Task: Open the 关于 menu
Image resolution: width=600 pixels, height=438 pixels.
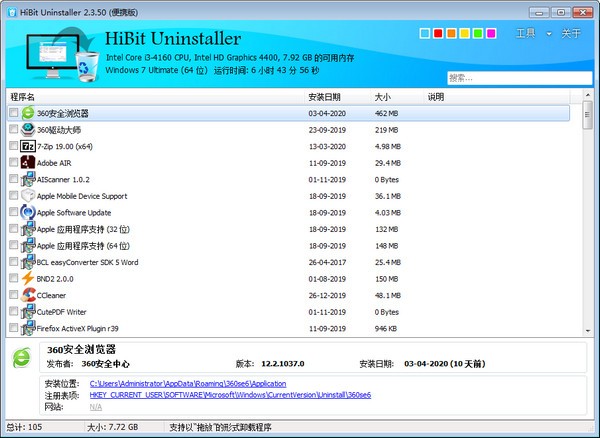Action: pyautogui.click(x=571, y=34)
